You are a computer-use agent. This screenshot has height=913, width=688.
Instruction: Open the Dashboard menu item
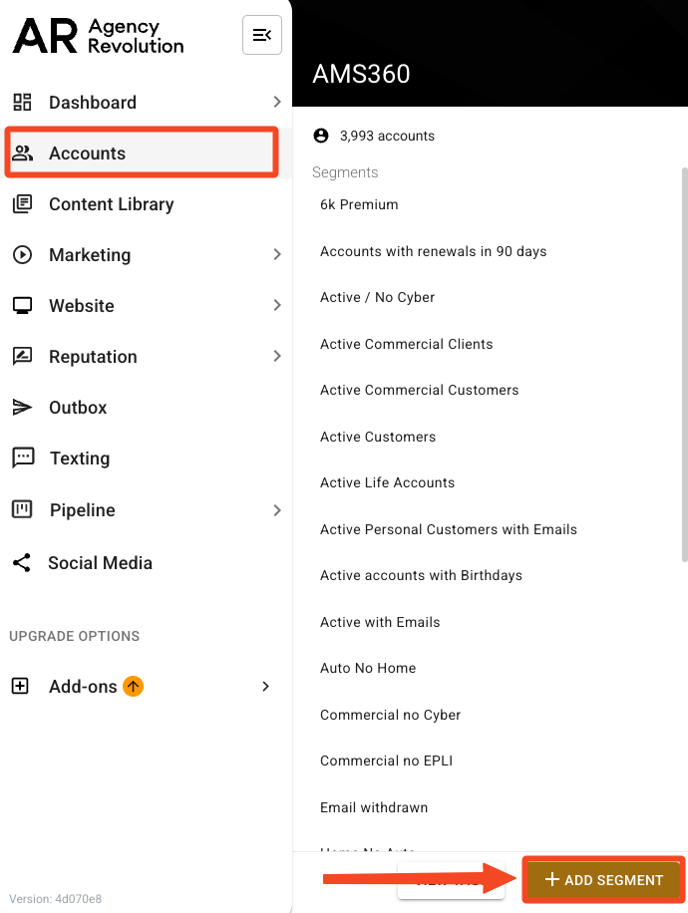click(146, 102)
